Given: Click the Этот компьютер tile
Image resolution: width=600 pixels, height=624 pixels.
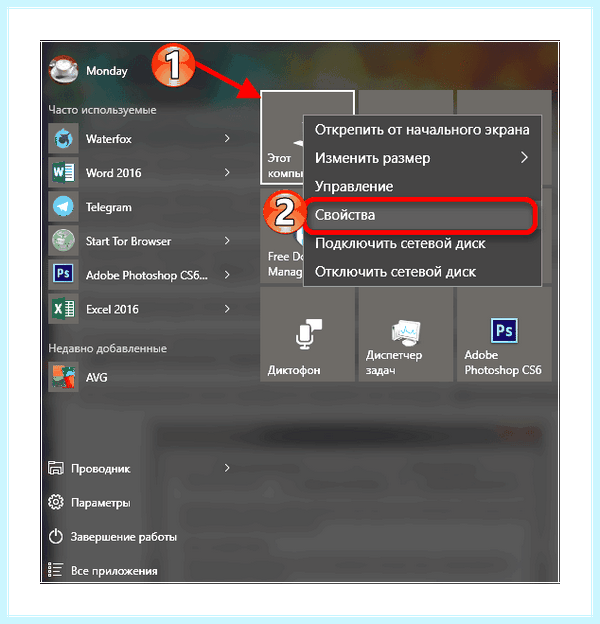Looking at the screenshot, I should tap(282, 137).
